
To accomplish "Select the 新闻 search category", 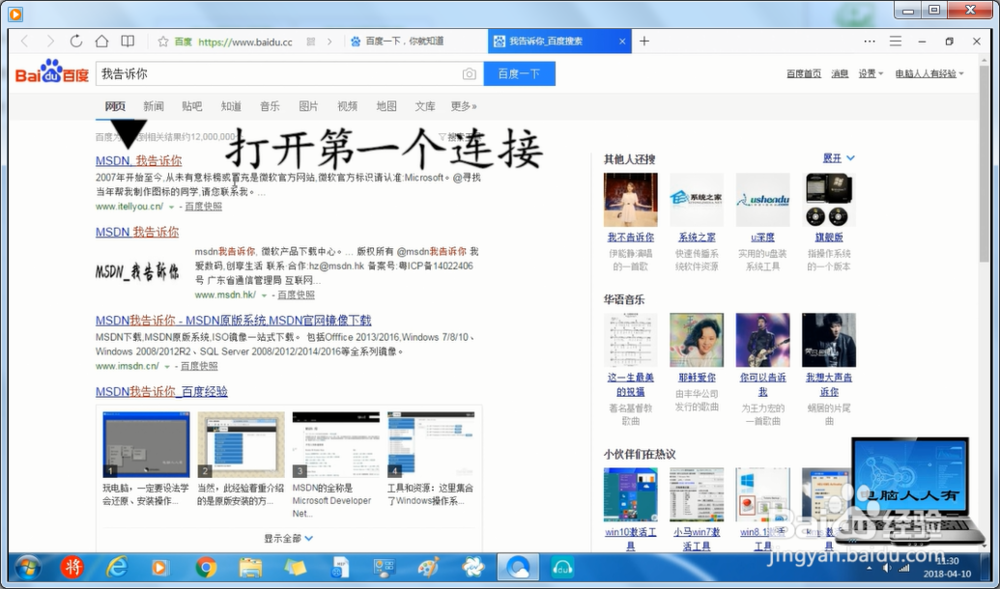I will coord(153,106).
